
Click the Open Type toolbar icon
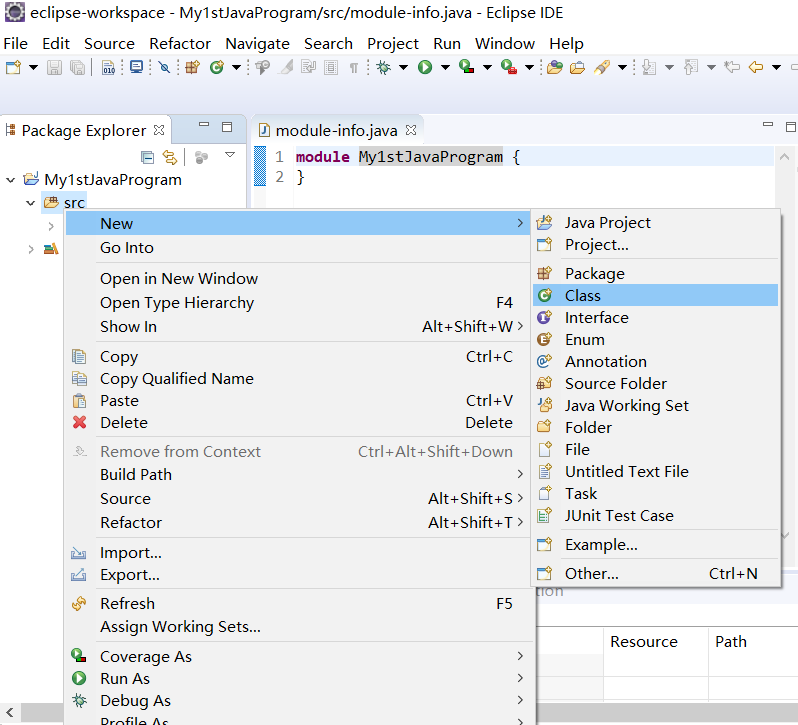554,67
